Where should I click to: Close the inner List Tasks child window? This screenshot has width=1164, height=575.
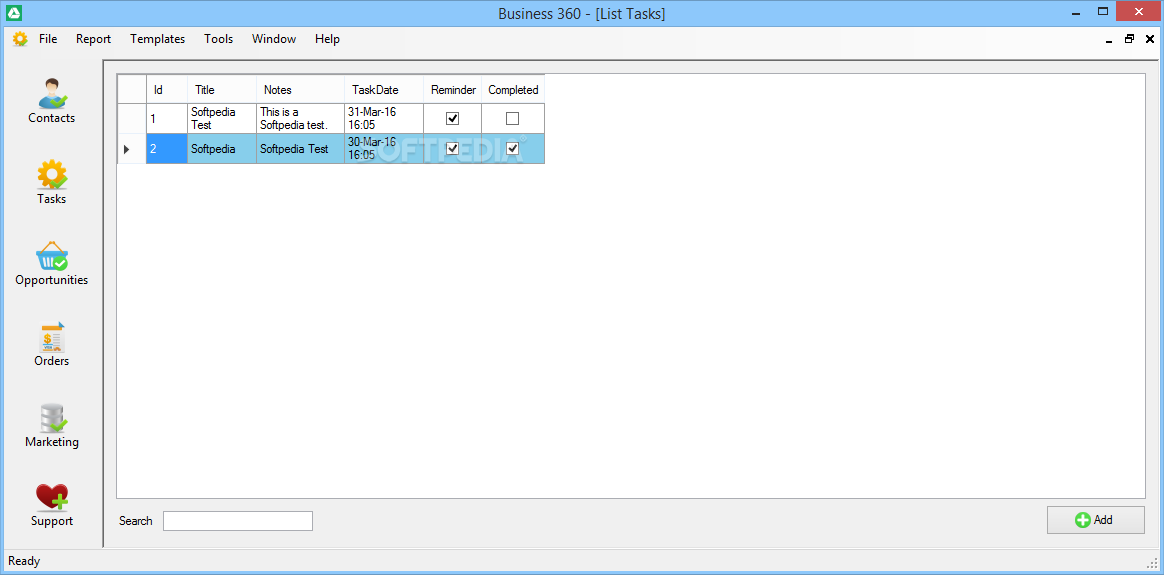click(1150, 39)
